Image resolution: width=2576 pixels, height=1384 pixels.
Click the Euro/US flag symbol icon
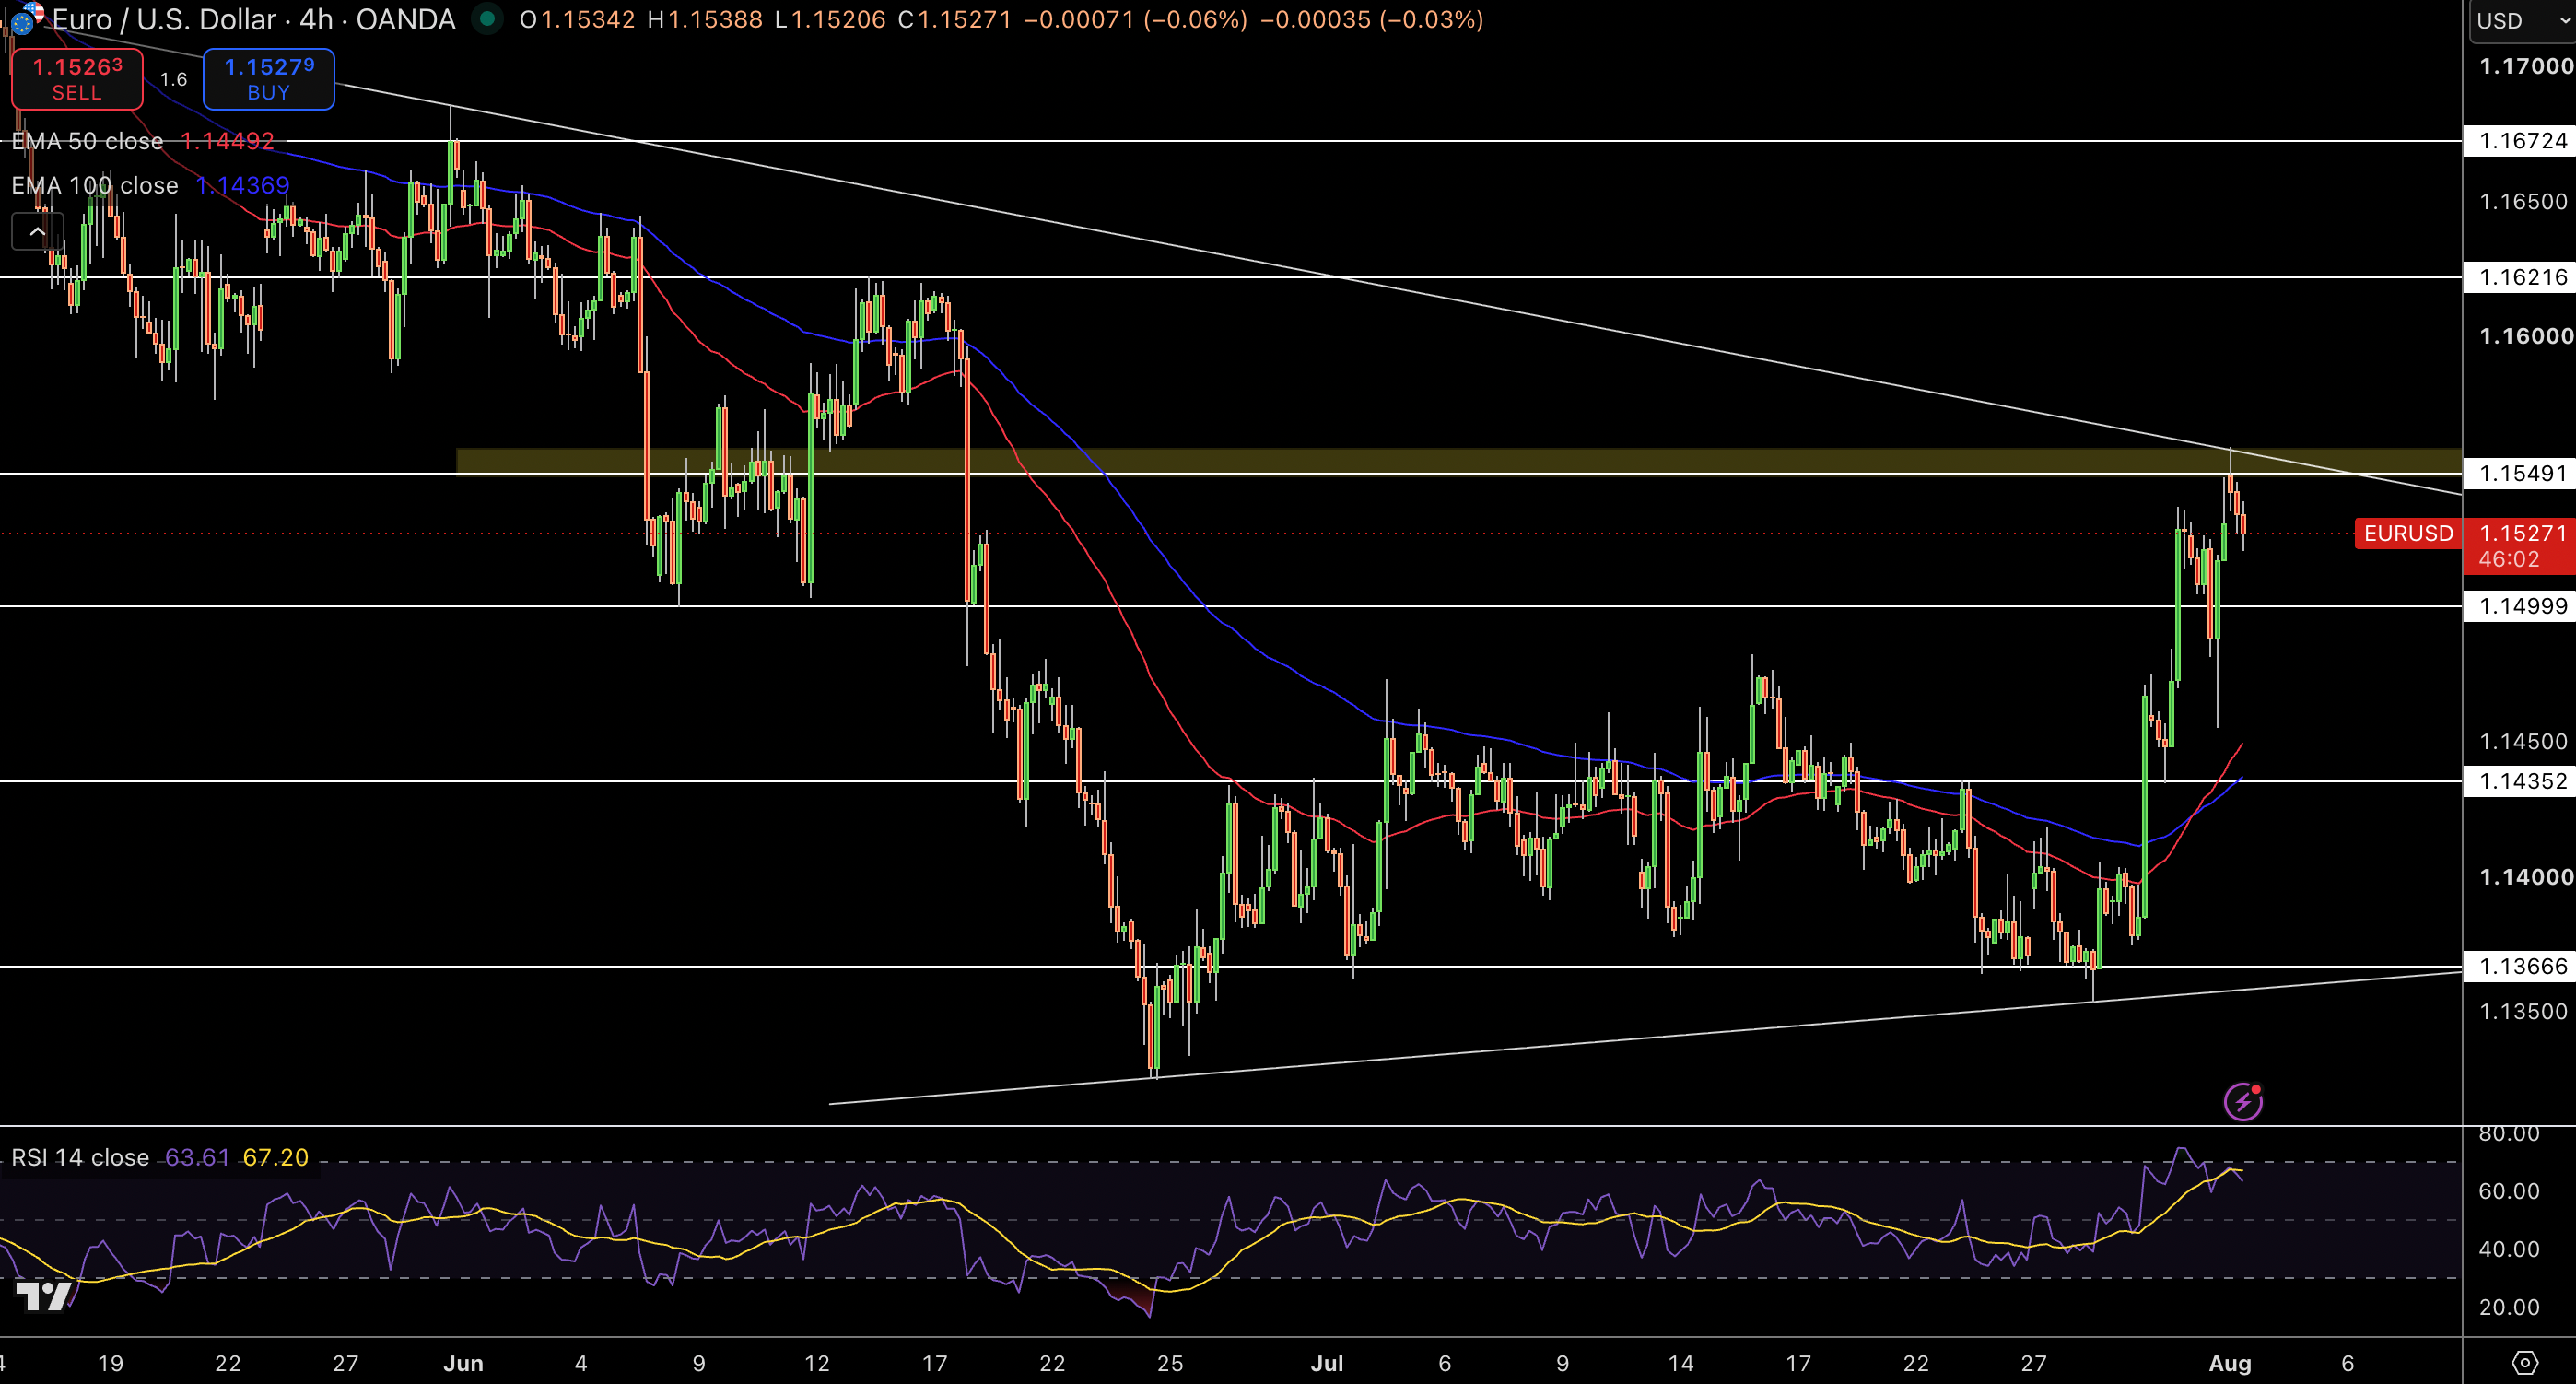[x=26, y=18]
